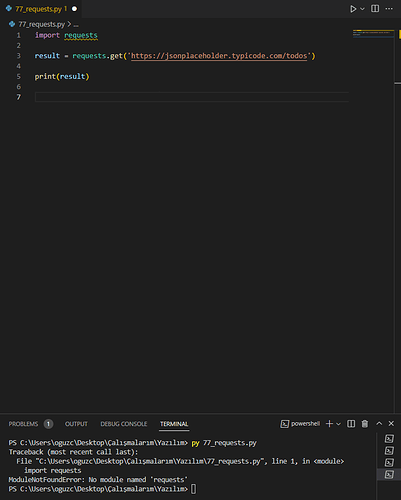Click the unsaved dot on 77_requests.py tab

[x=74, y=9]
